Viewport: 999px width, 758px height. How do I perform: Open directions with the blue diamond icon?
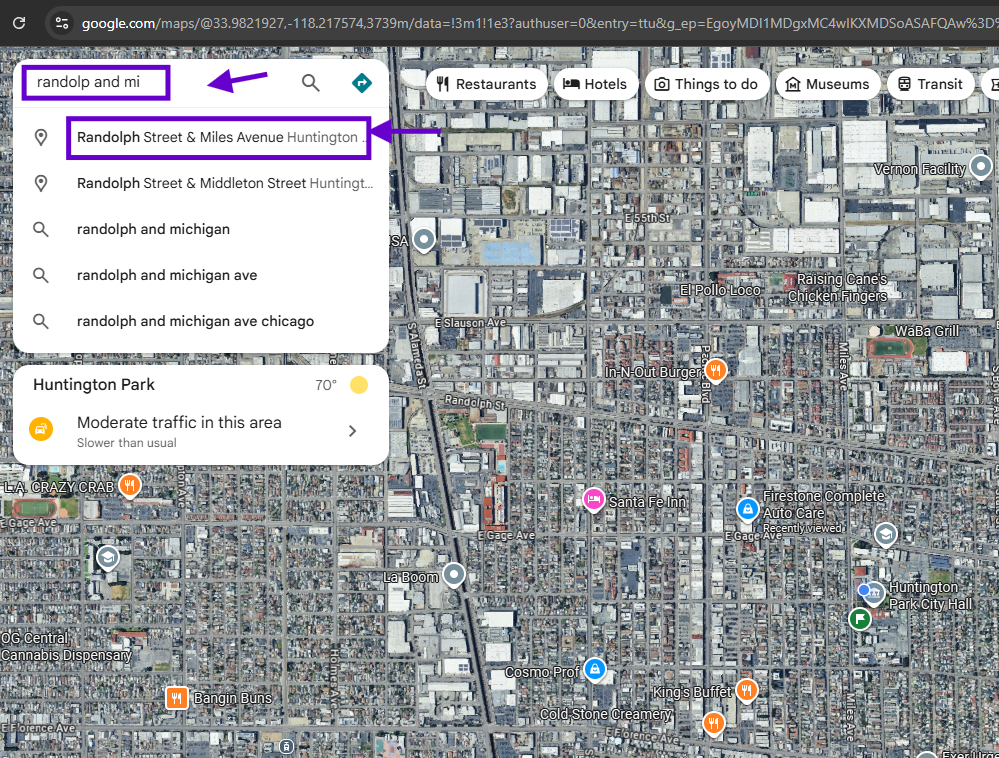pos(361,83)
